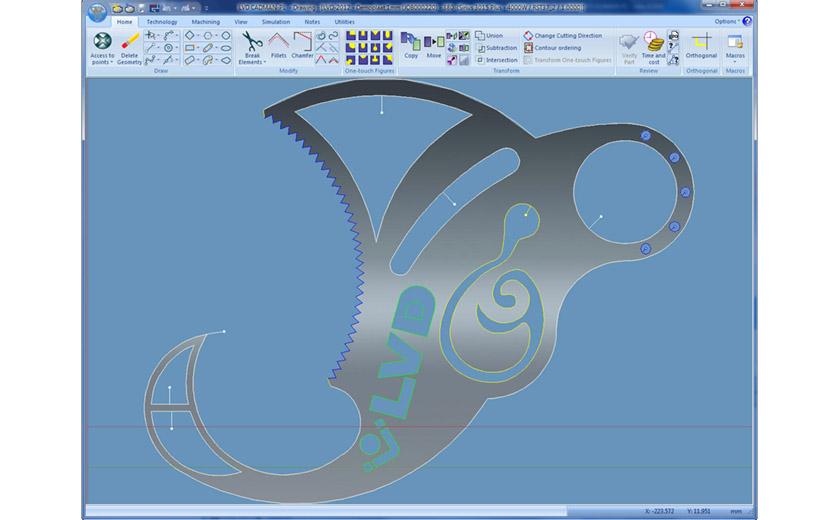This screenshot has width=840, height=520.
Task: Select the concentric circles draw tool
Action: 169,48
